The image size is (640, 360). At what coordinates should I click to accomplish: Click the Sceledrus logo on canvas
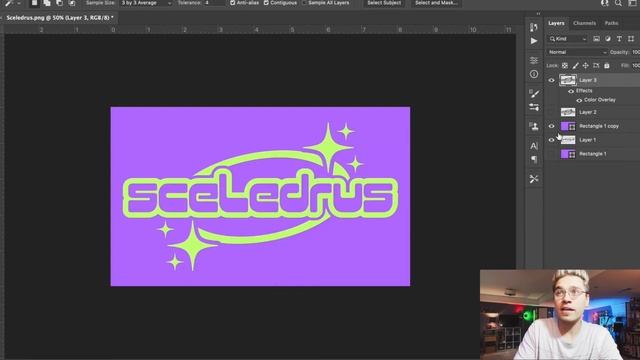pos(260,196)
